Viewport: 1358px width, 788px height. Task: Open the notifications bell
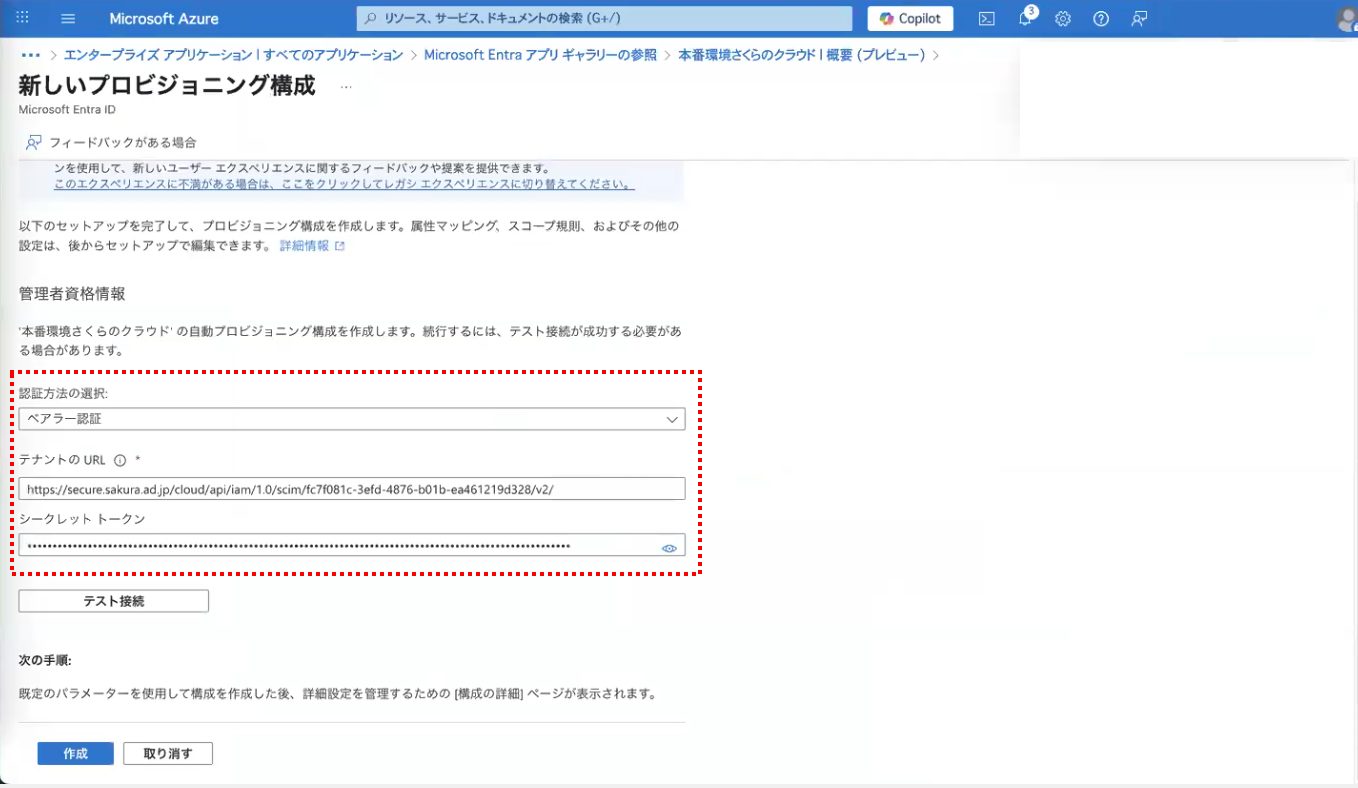pyautogui.click(x=1025, y=18)
